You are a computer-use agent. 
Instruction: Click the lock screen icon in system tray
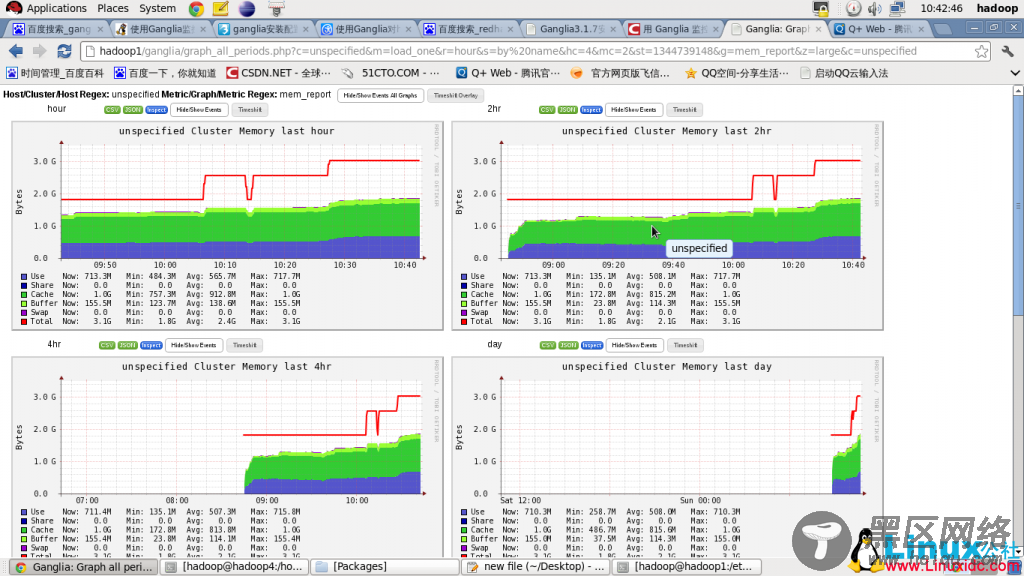point(820,8)
